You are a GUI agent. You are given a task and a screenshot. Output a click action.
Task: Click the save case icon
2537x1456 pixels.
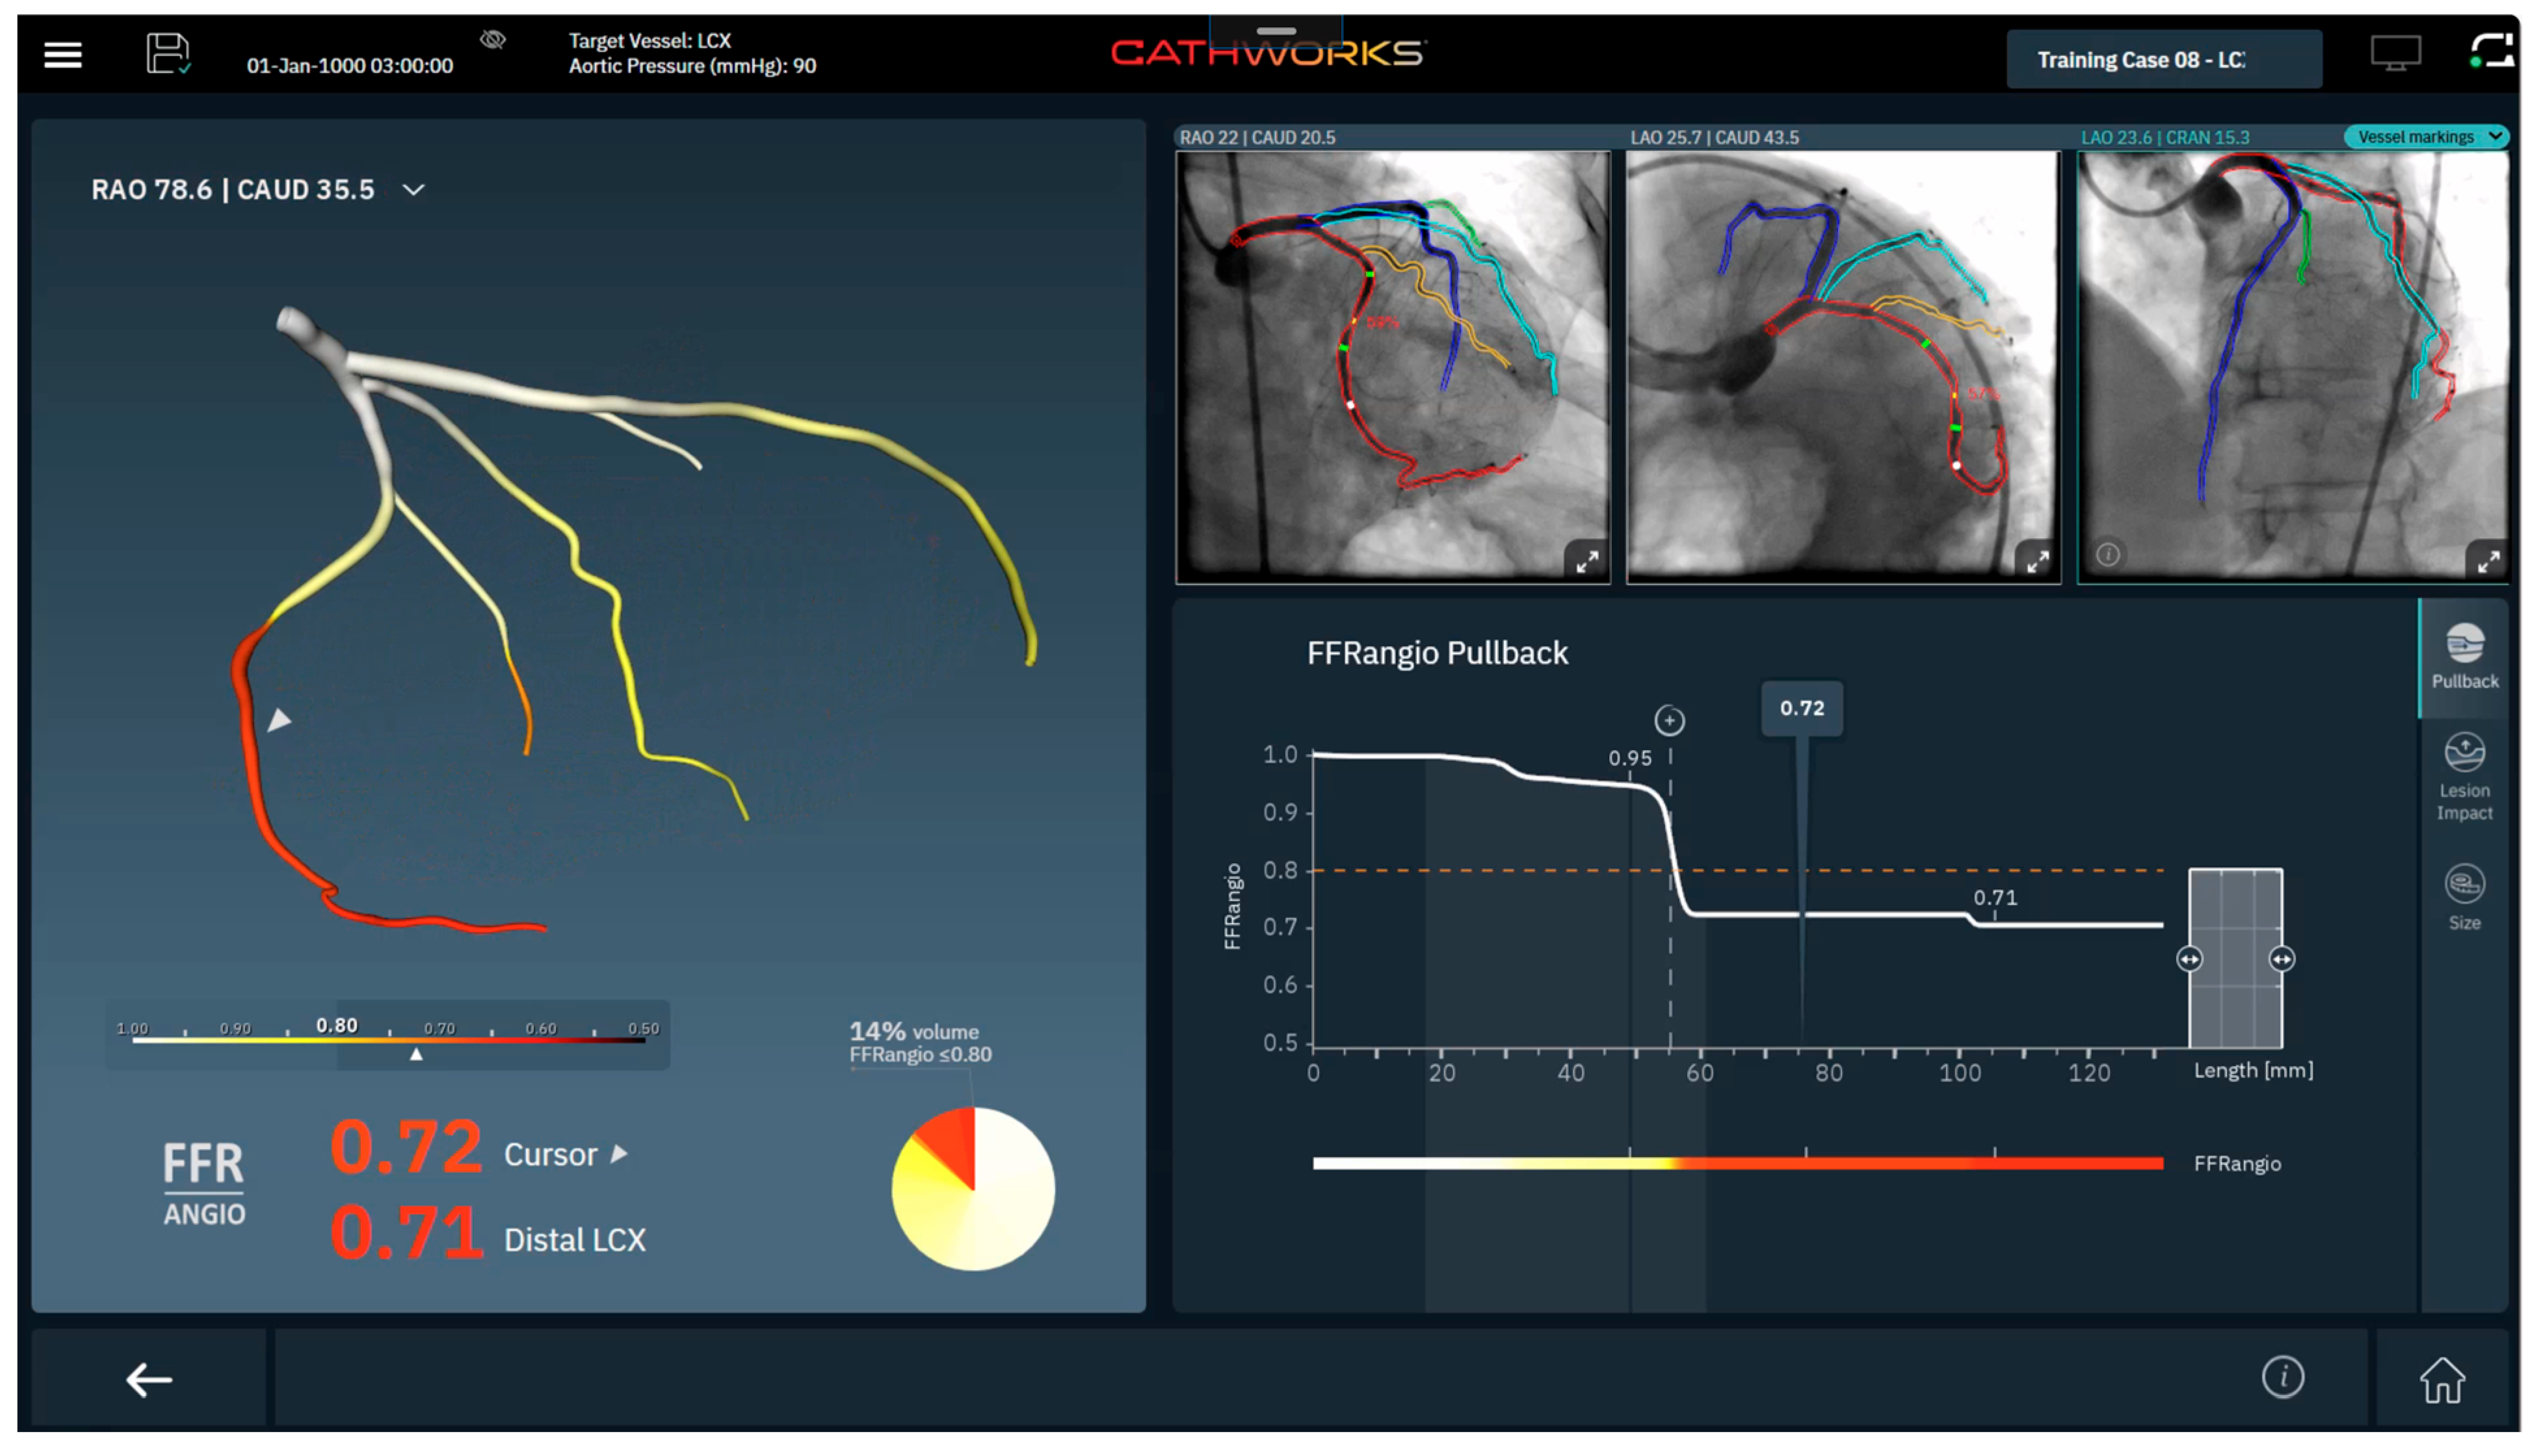tap(167, 54)
